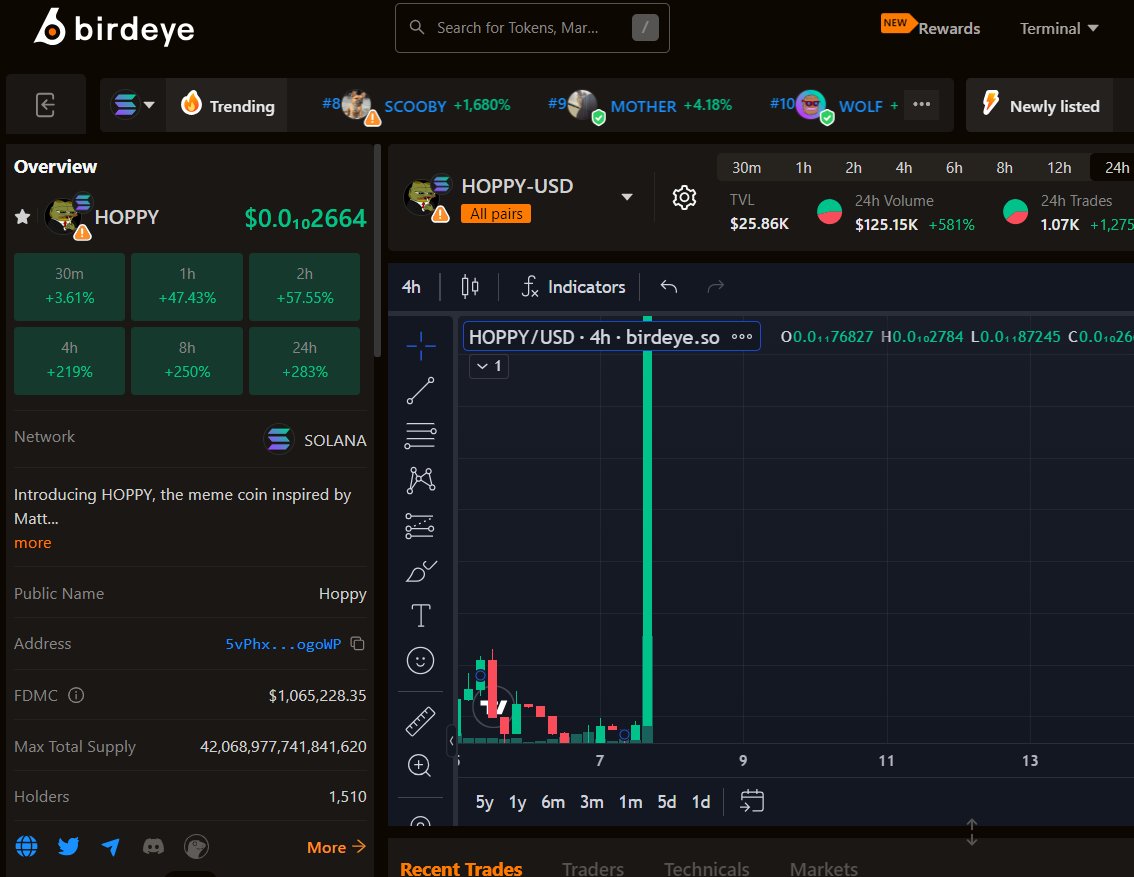This screenshot has height=877, width=1134.
Task: Select the XABCD pattern tool
Action: 420,480
